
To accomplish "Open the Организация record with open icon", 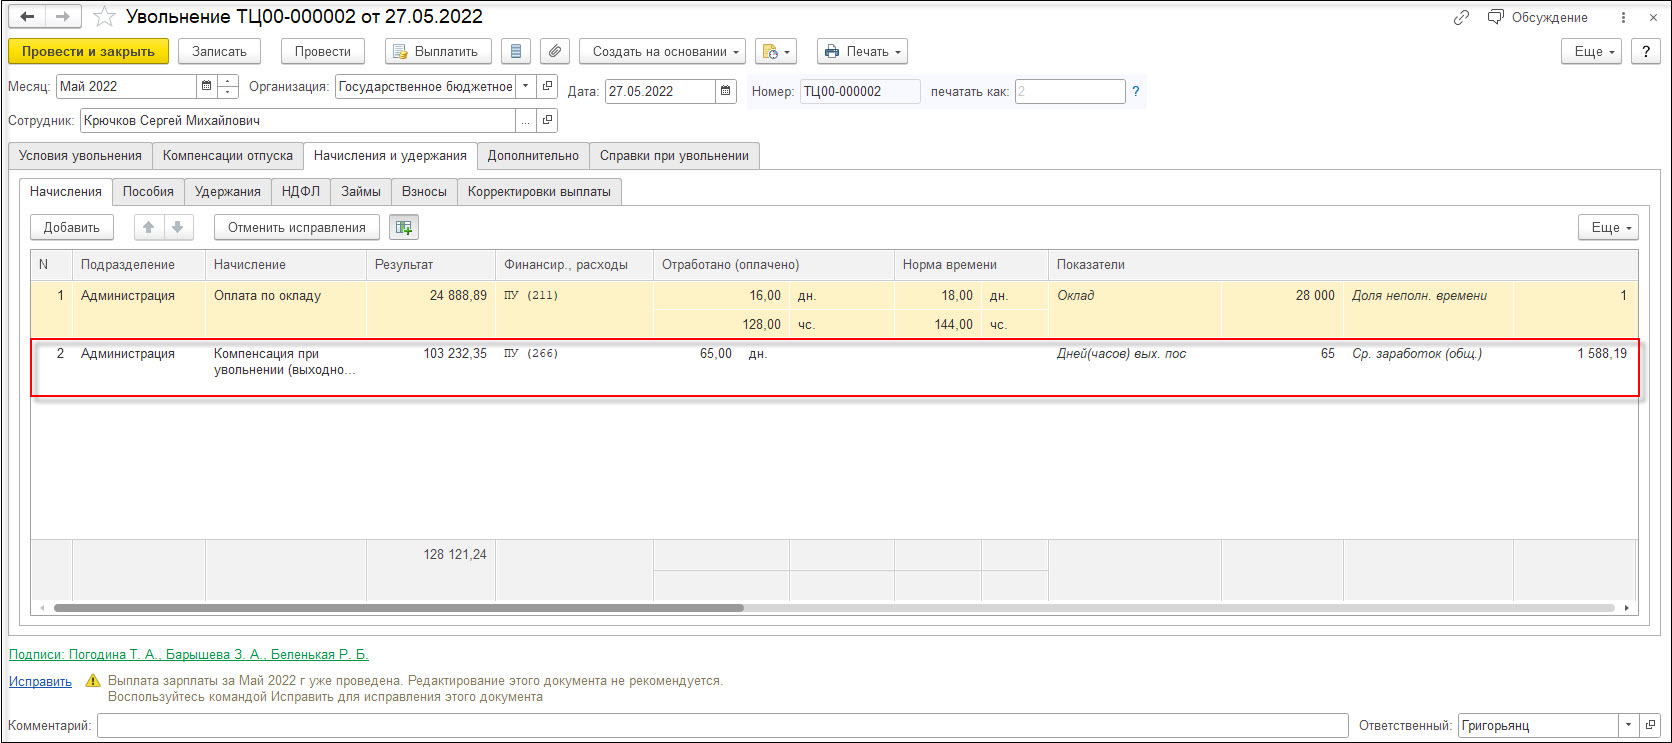I will click(547, 87).
